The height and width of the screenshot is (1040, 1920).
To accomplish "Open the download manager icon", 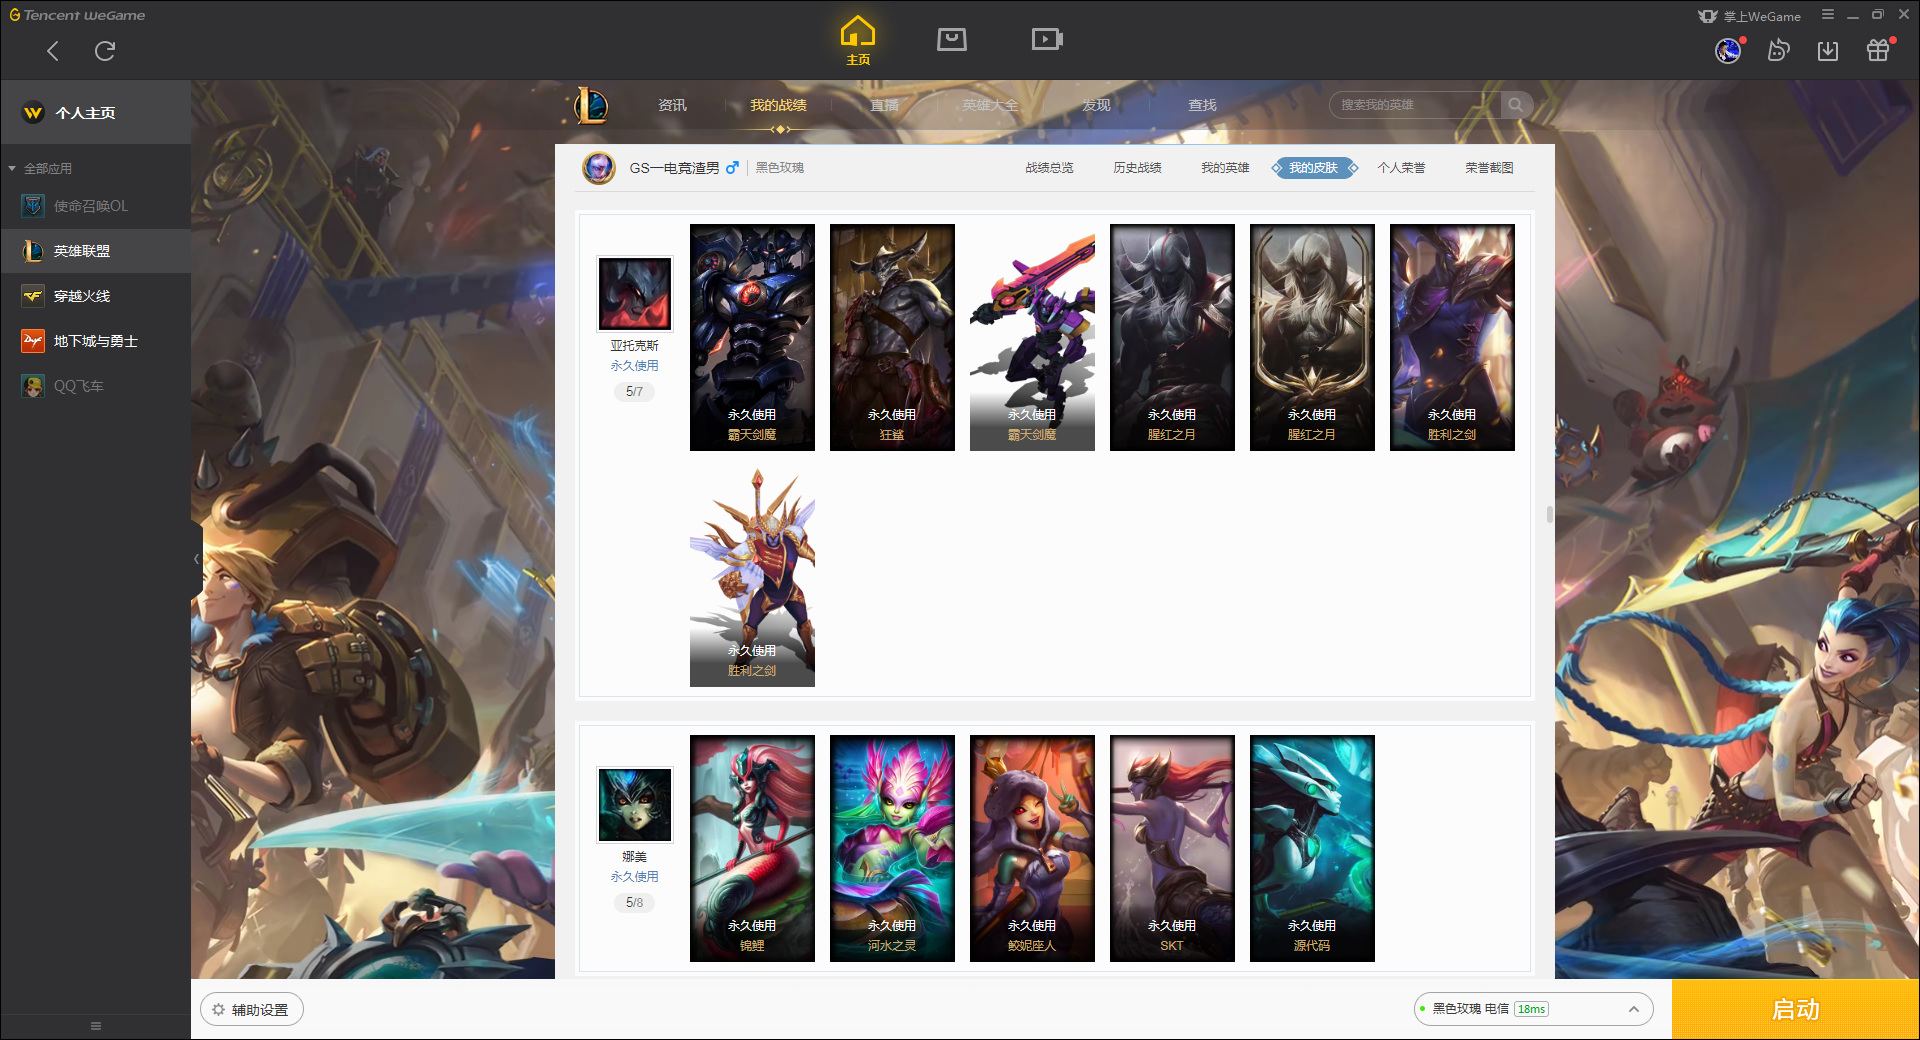I will pos(1828,50).
